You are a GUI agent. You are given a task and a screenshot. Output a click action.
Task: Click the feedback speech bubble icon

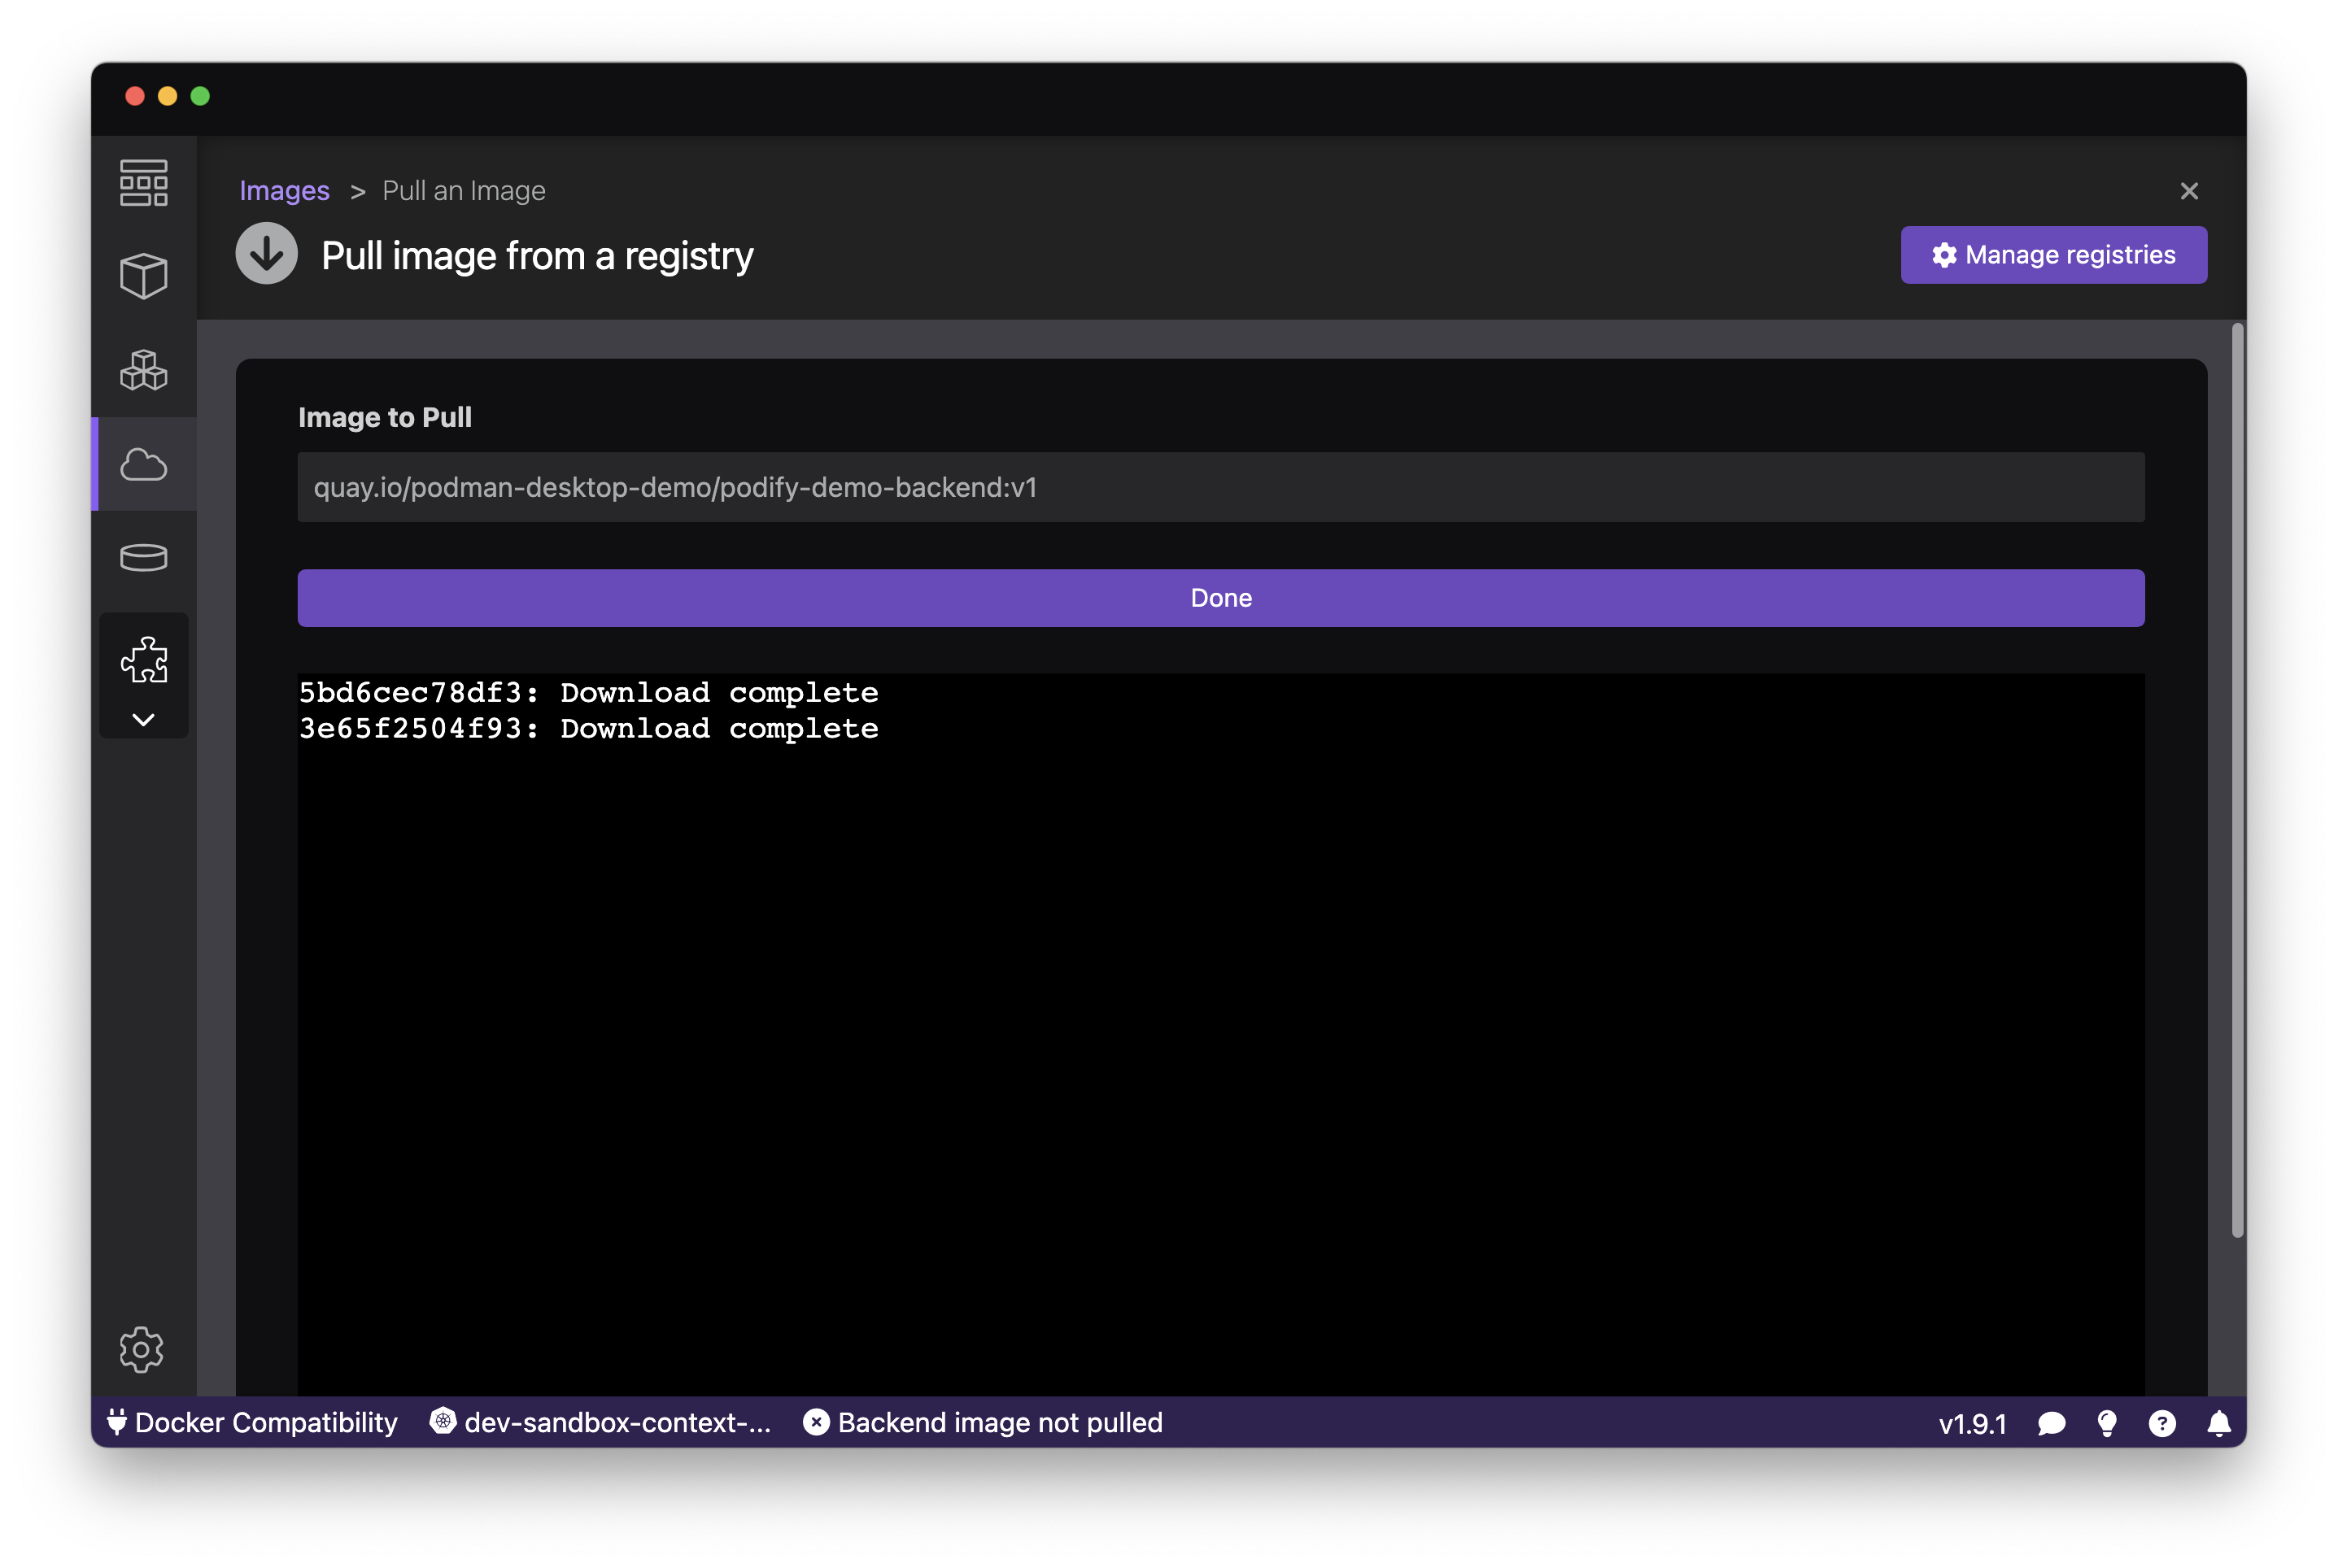pos(2051,1423)
